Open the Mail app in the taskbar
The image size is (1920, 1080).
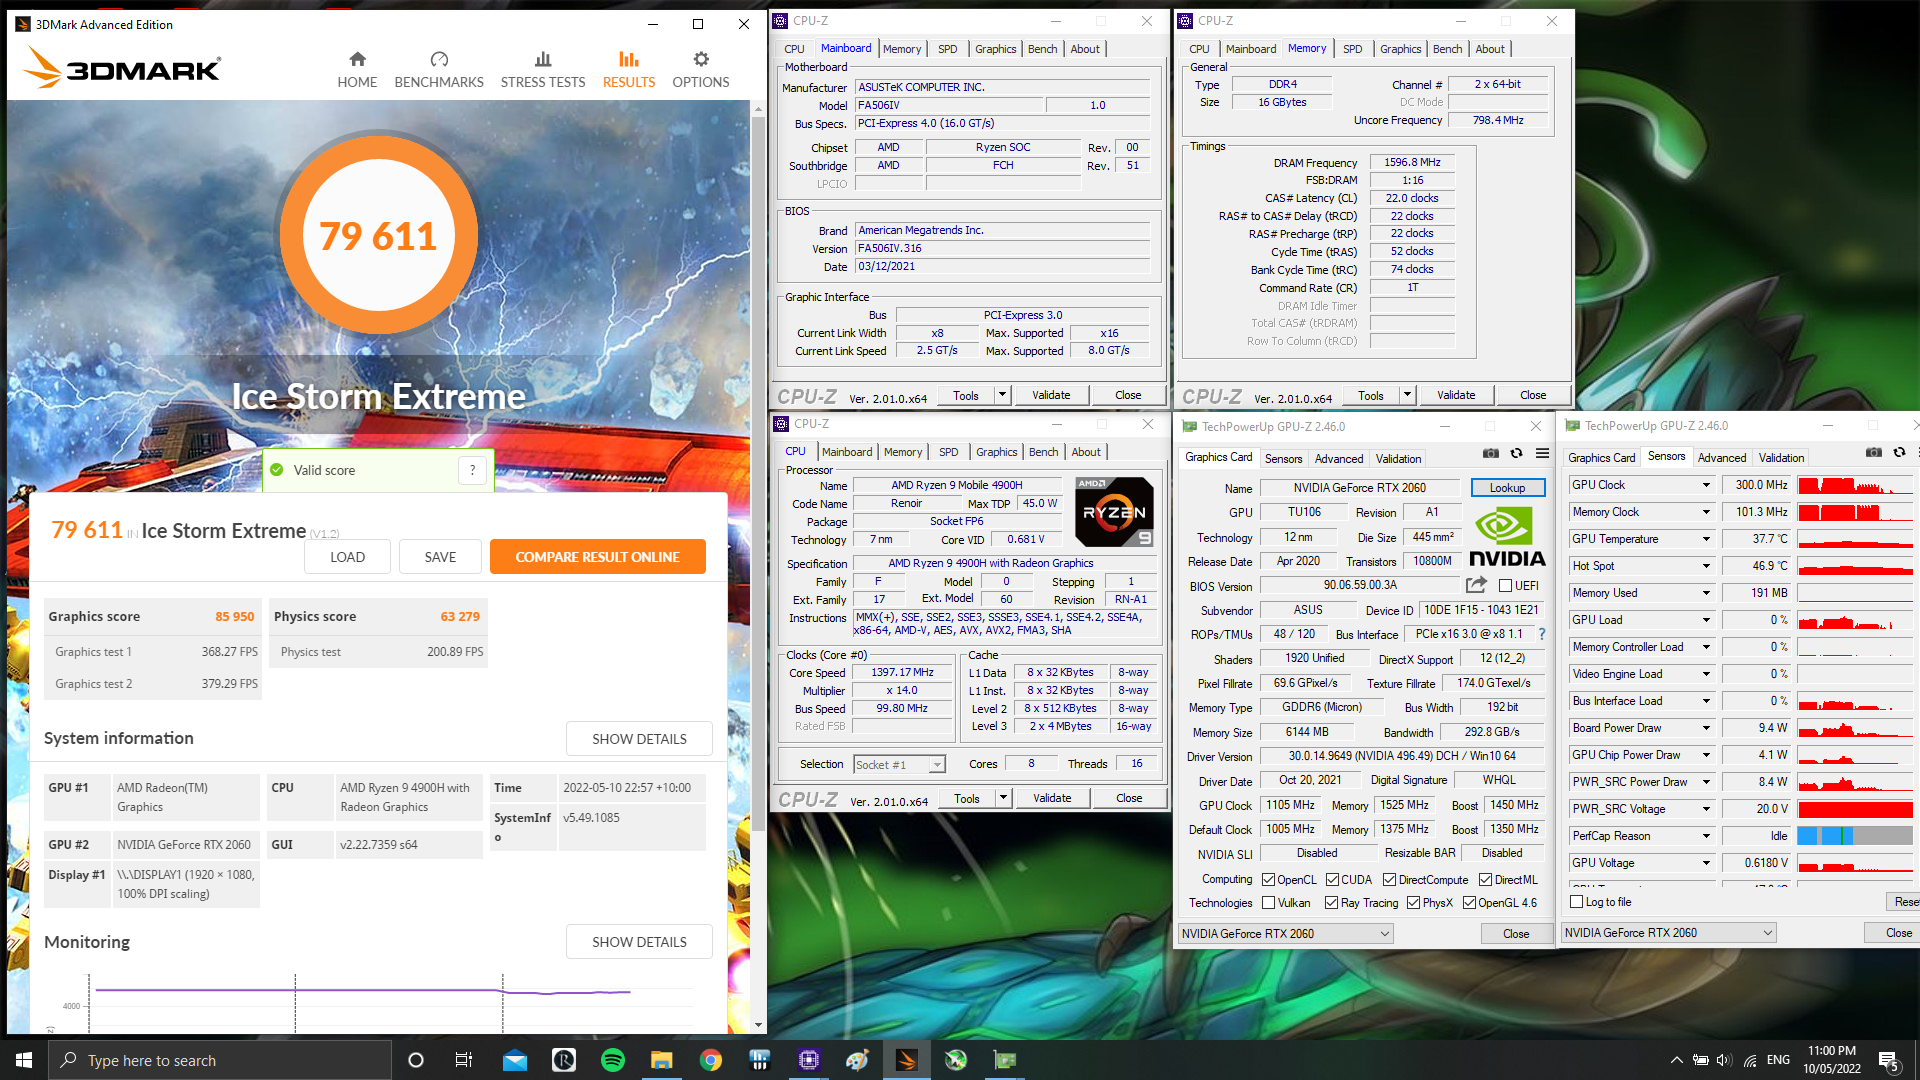(x=515, y=1060)
